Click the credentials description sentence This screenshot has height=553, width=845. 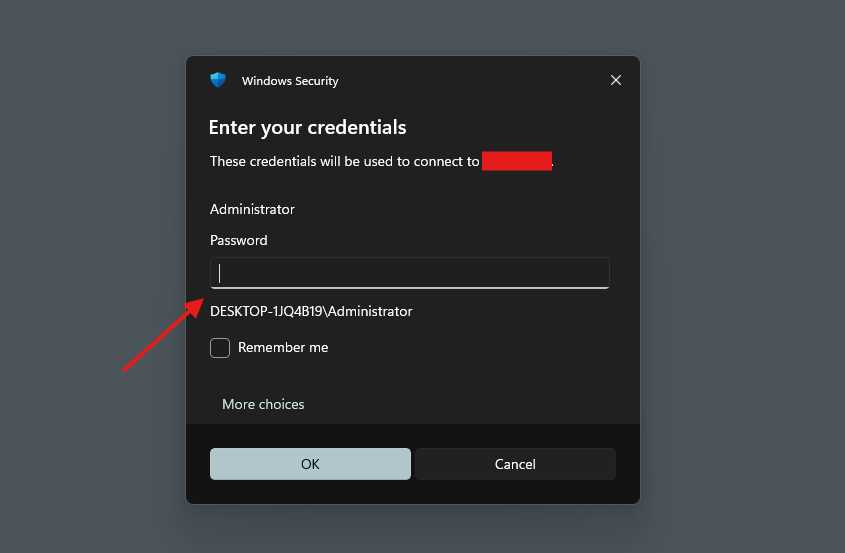point(345,161)
